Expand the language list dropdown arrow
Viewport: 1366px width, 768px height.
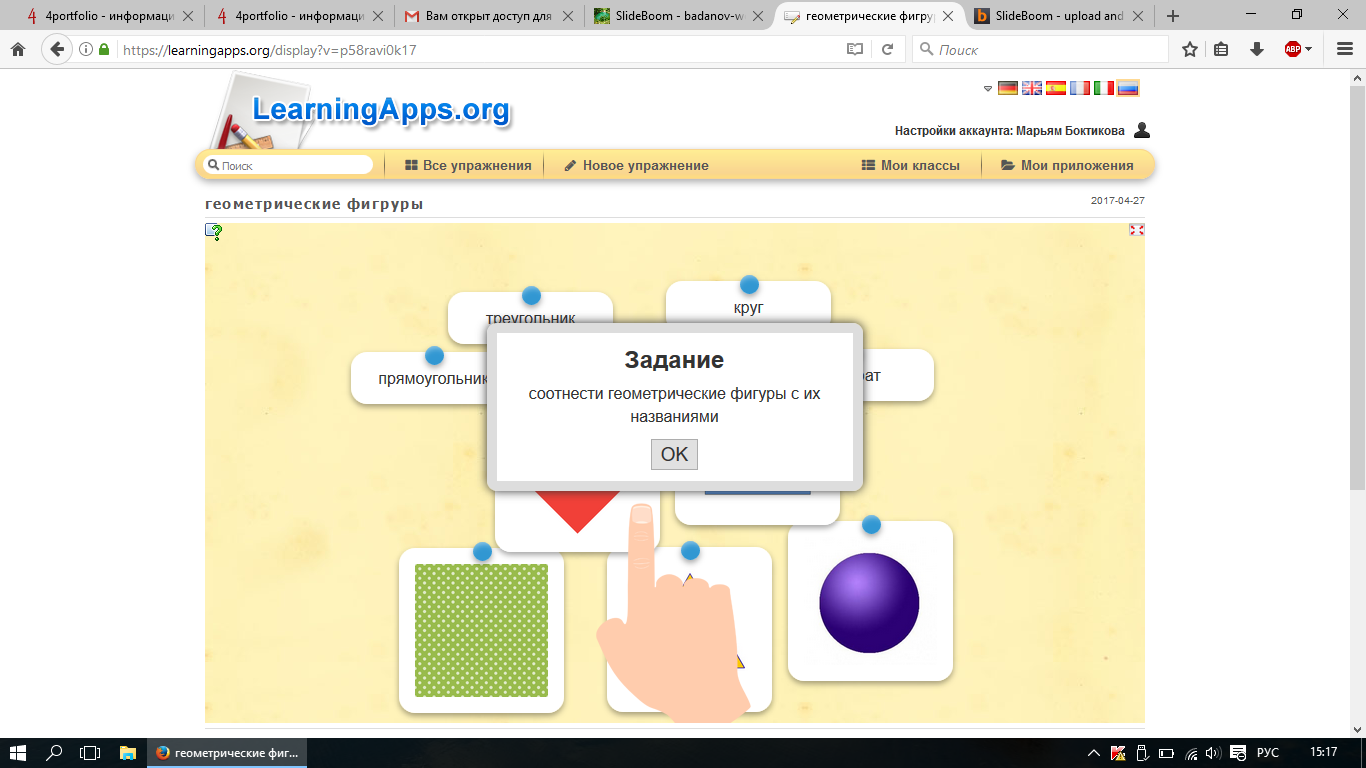click(x=987, y=89)
